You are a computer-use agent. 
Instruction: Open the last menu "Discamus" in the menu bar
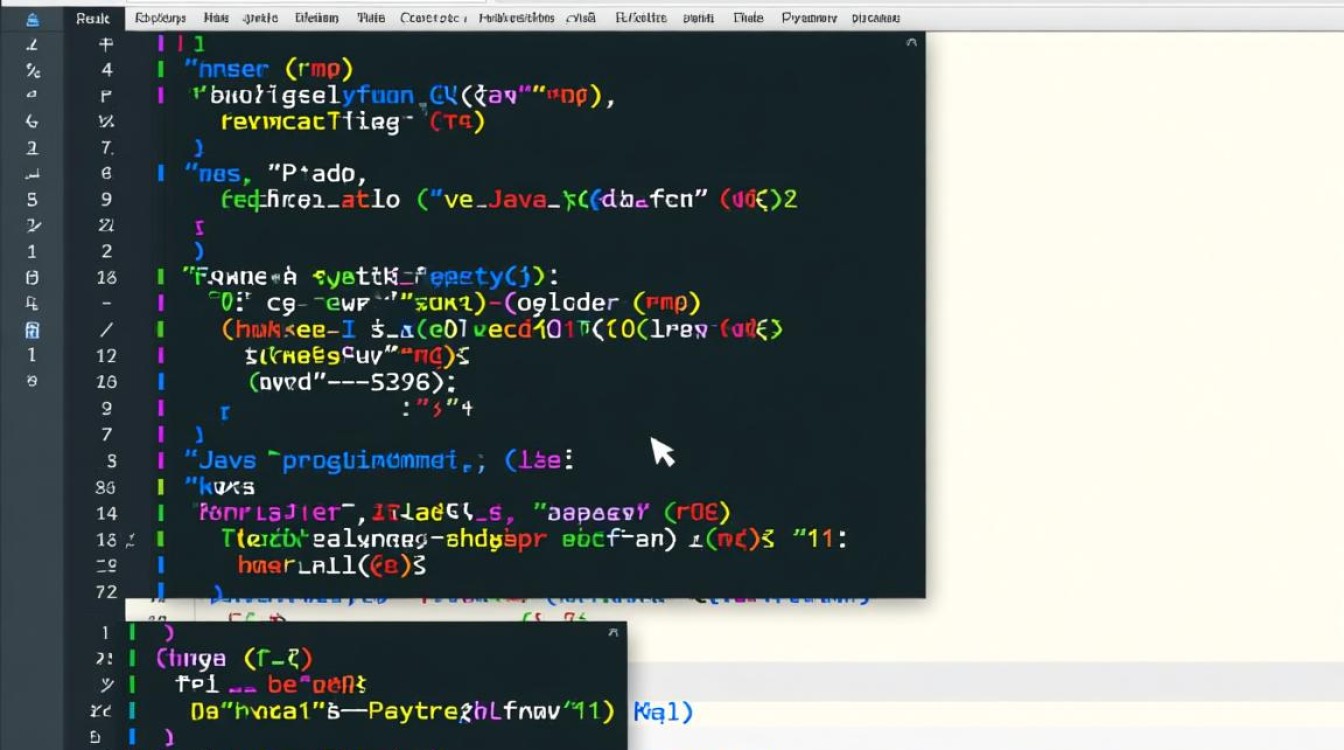coord(875,18)
